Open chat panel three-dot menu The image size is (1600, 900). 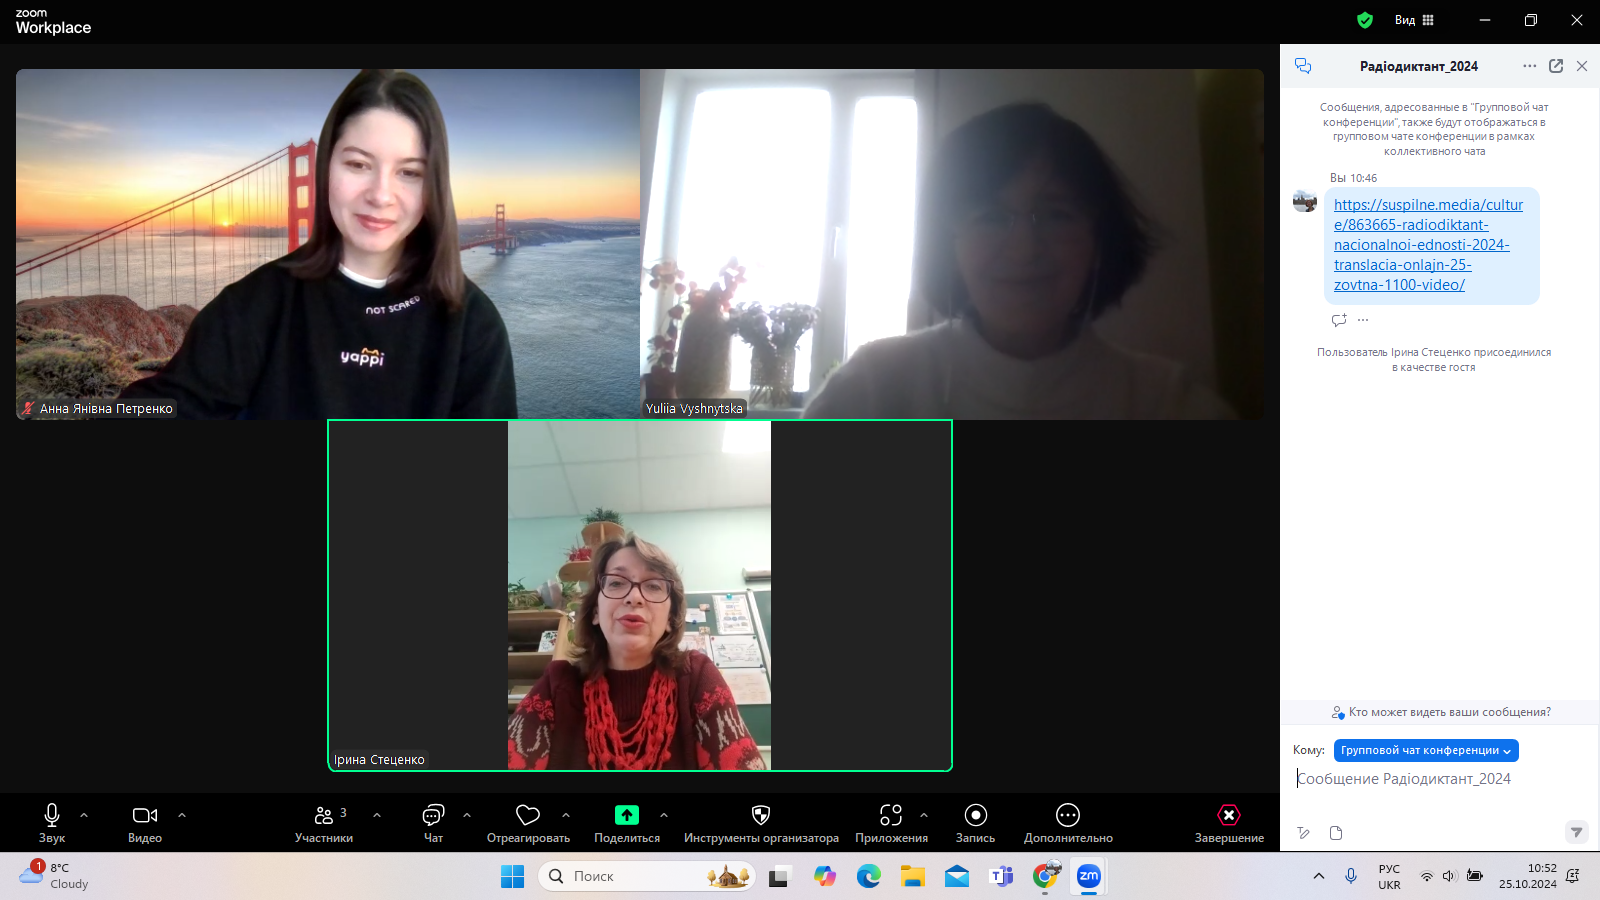[x=1529, y=66]
